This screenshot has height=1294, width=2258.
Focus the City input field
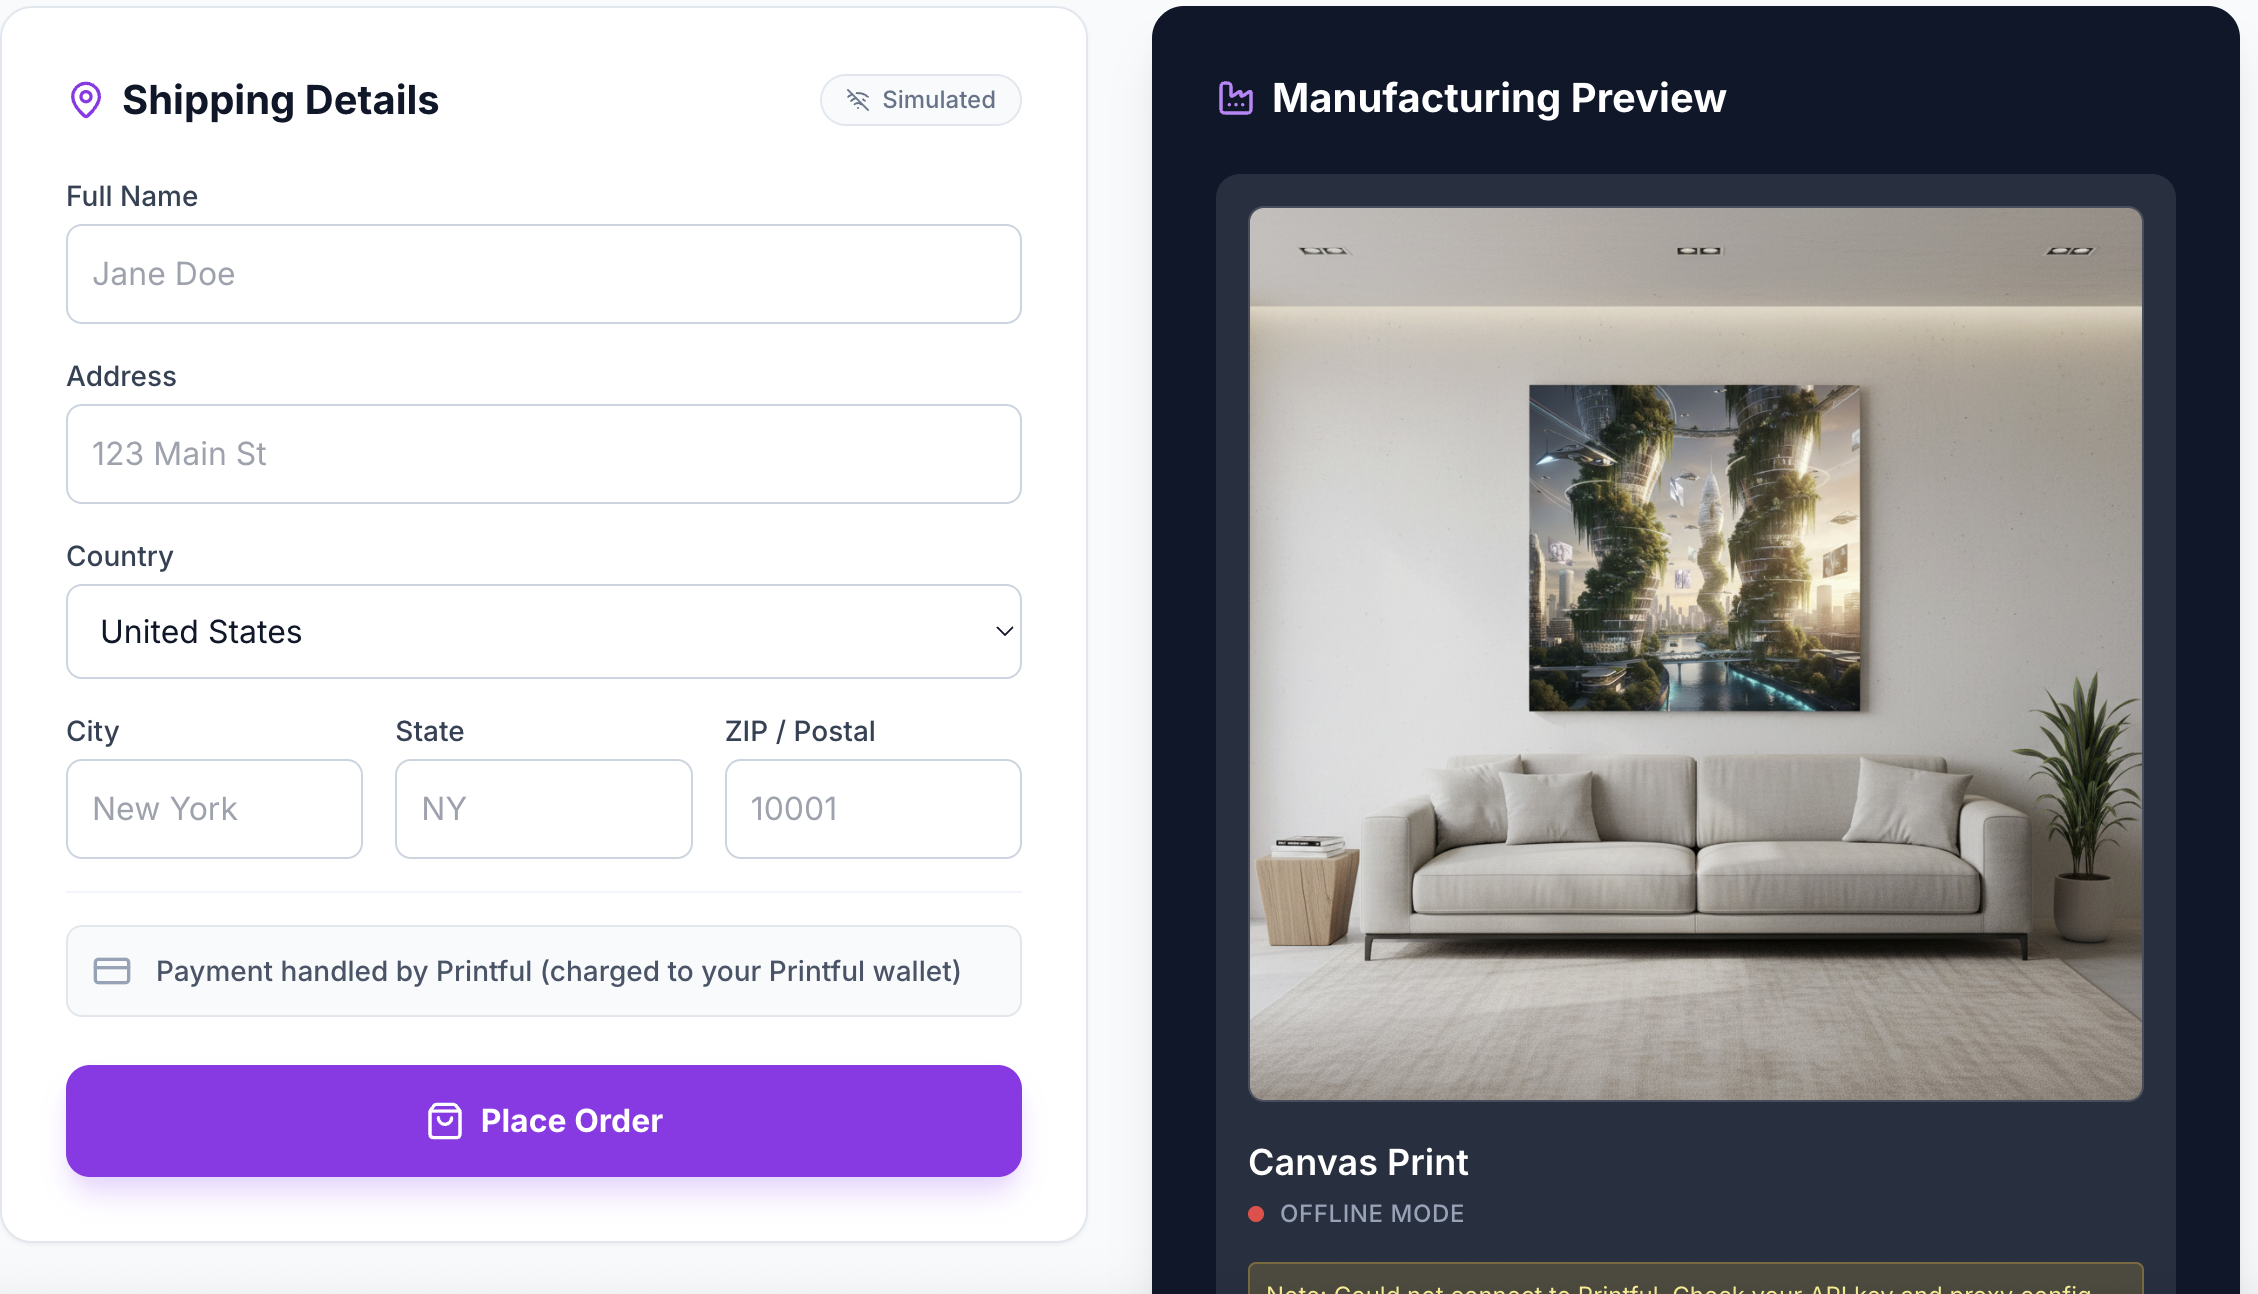215,809
